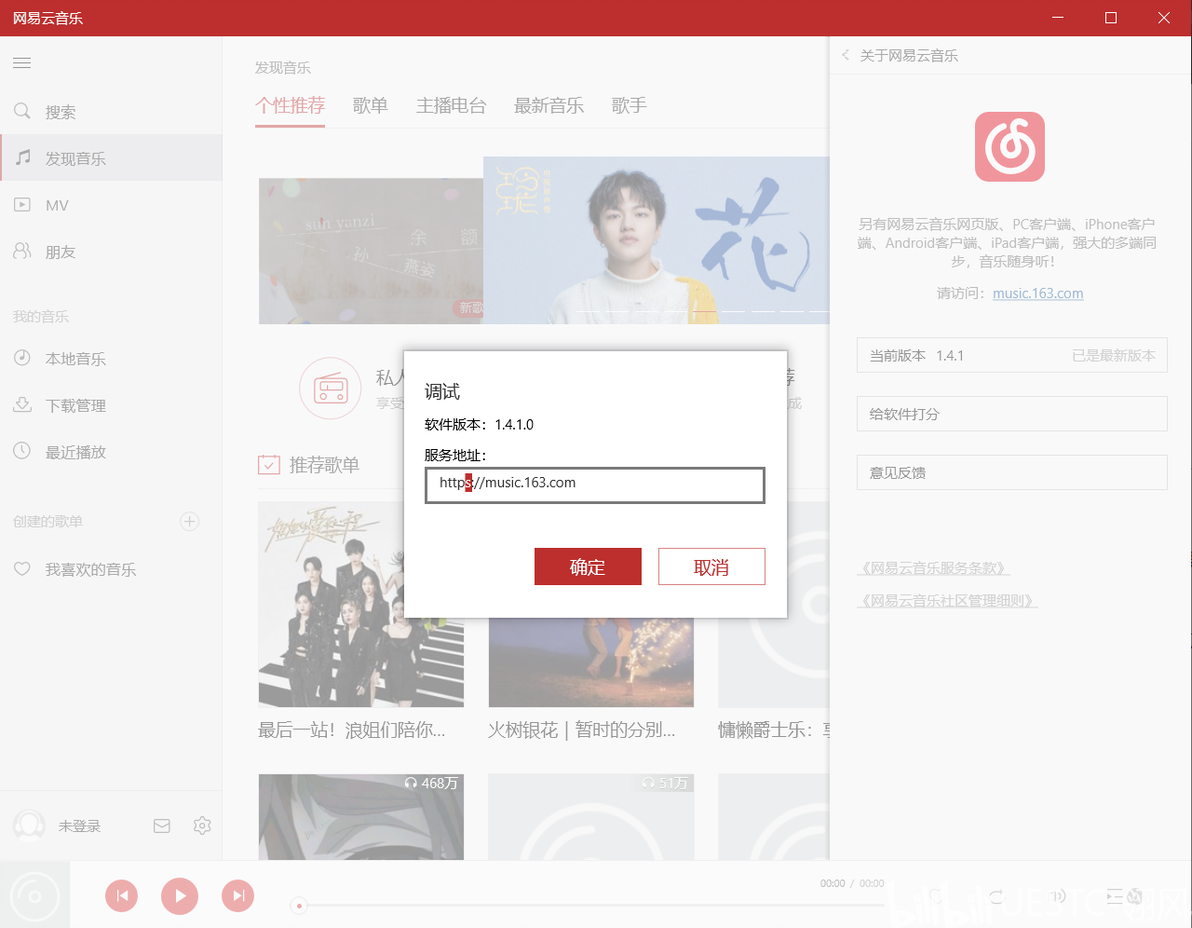Click the 软件版本:1.4.1.0 text
This screenshot has width=1192, height=928.
(479, 424)
